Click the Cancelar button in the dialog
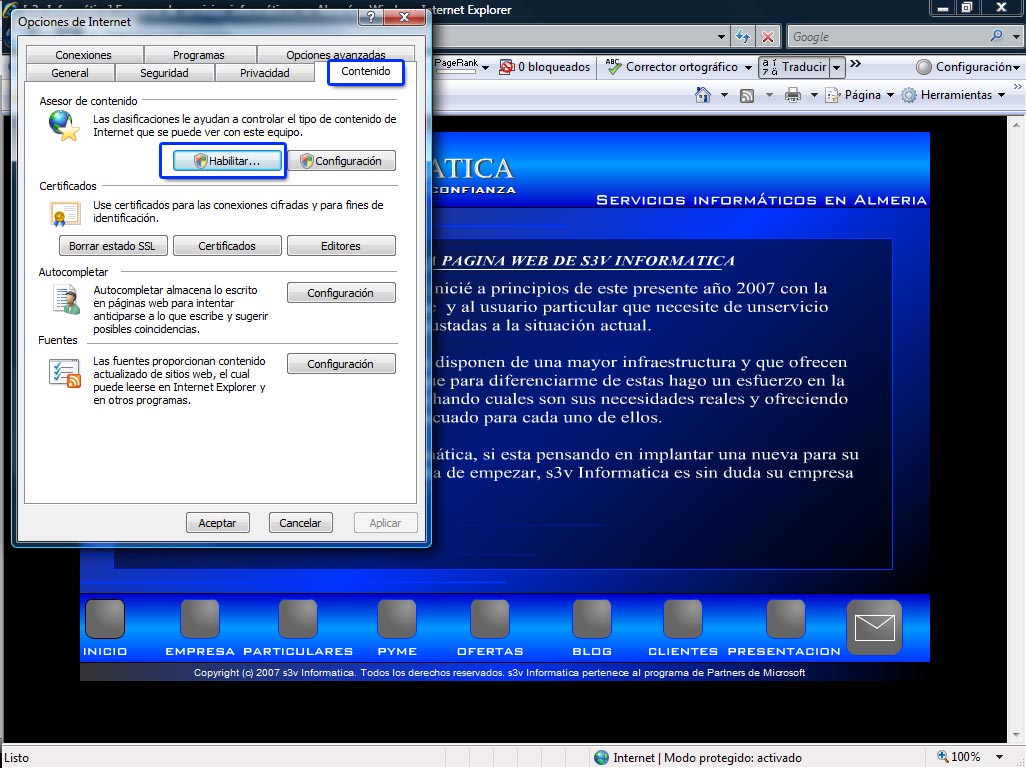This screenshot has width=1026, height=768. pos(300,523)
